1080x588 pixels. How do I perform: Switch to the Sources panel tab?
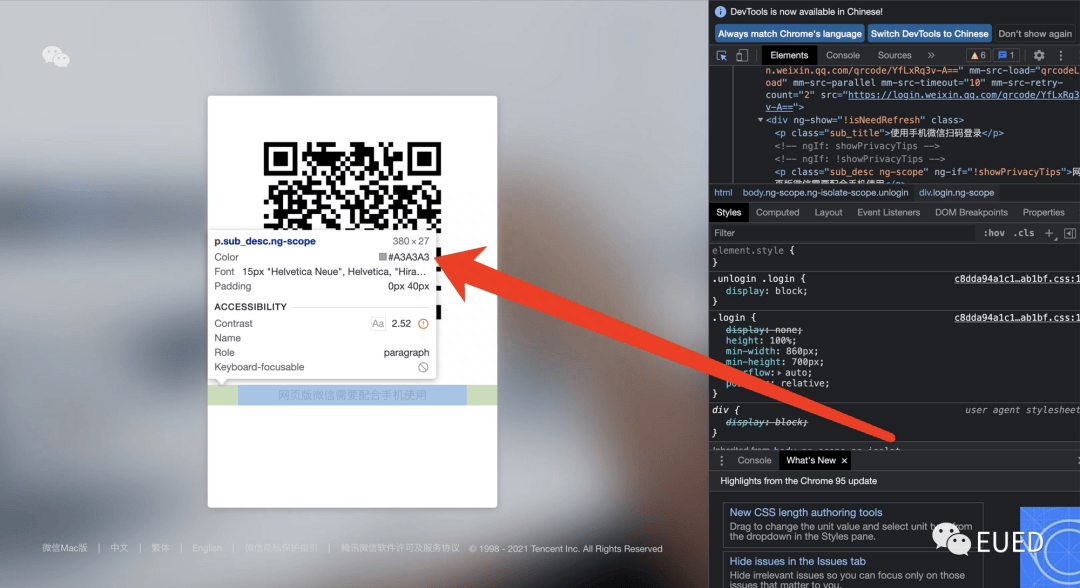tap(894, 55)
